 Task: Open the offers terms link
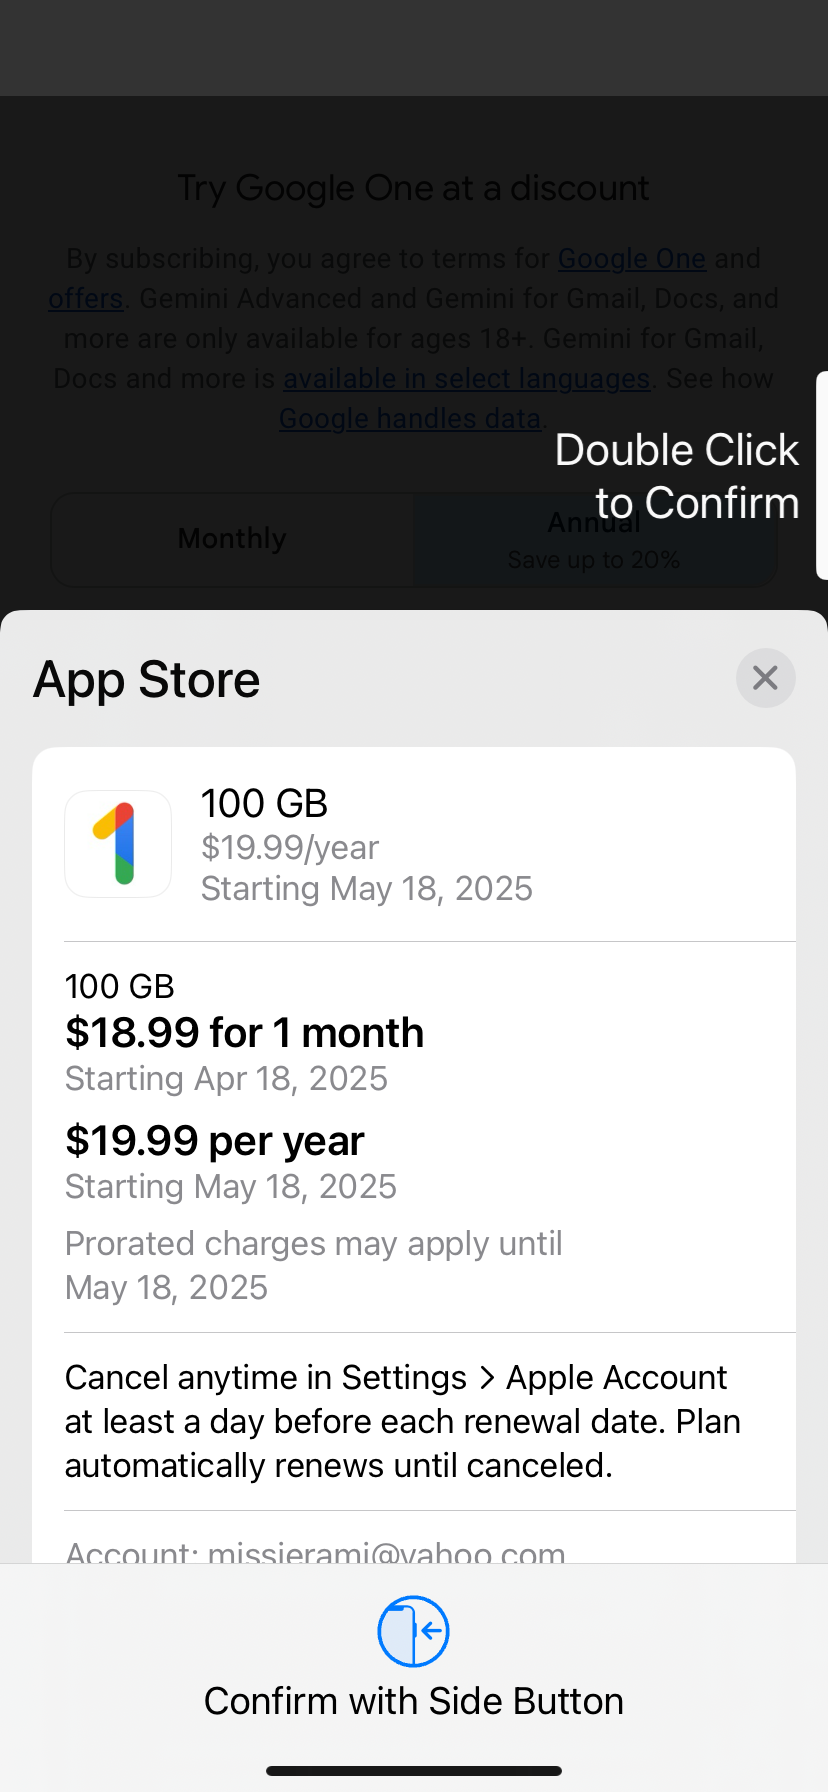tap(86, 298)
